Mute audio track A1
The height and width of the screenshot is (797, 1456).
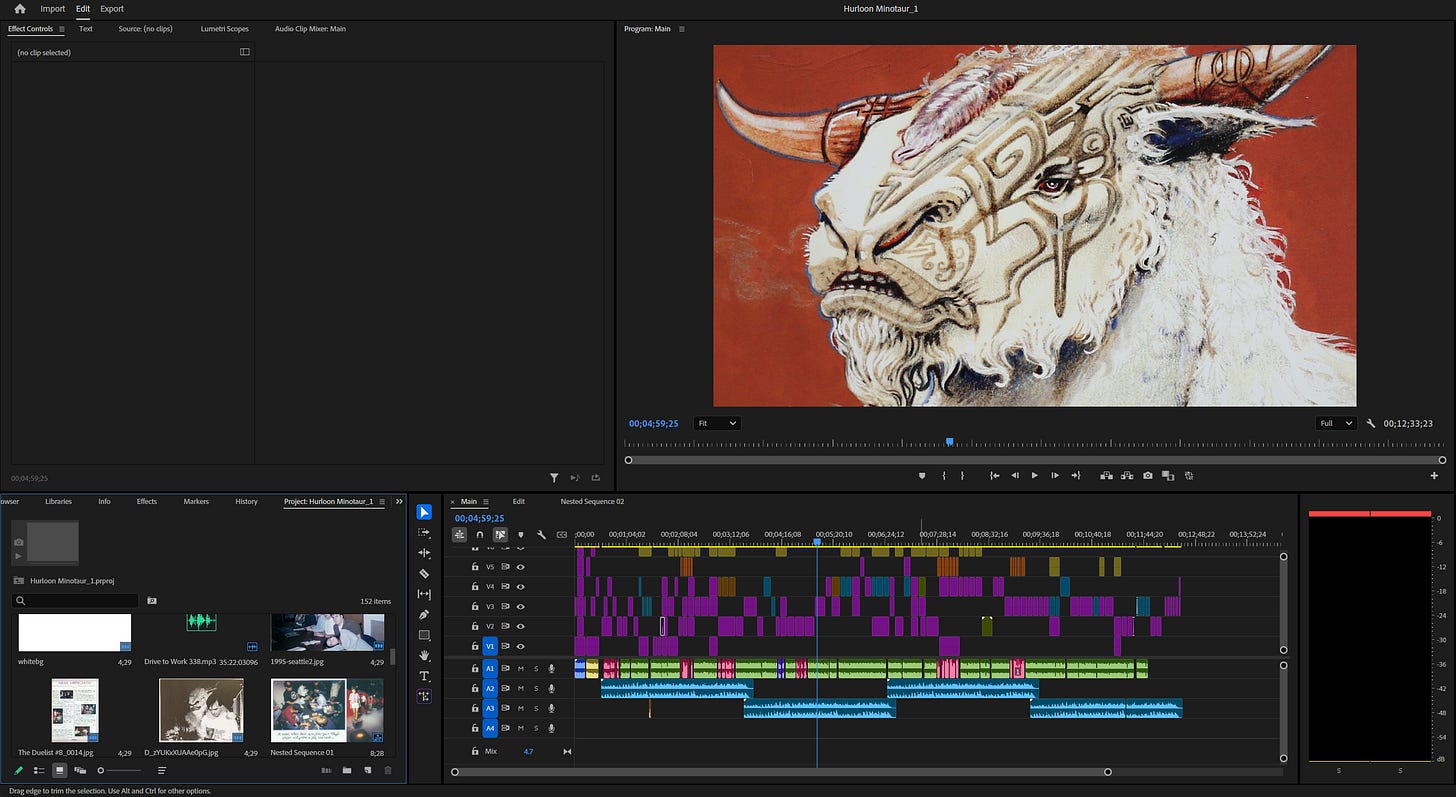pyautogui.click(x=520, y=669)
